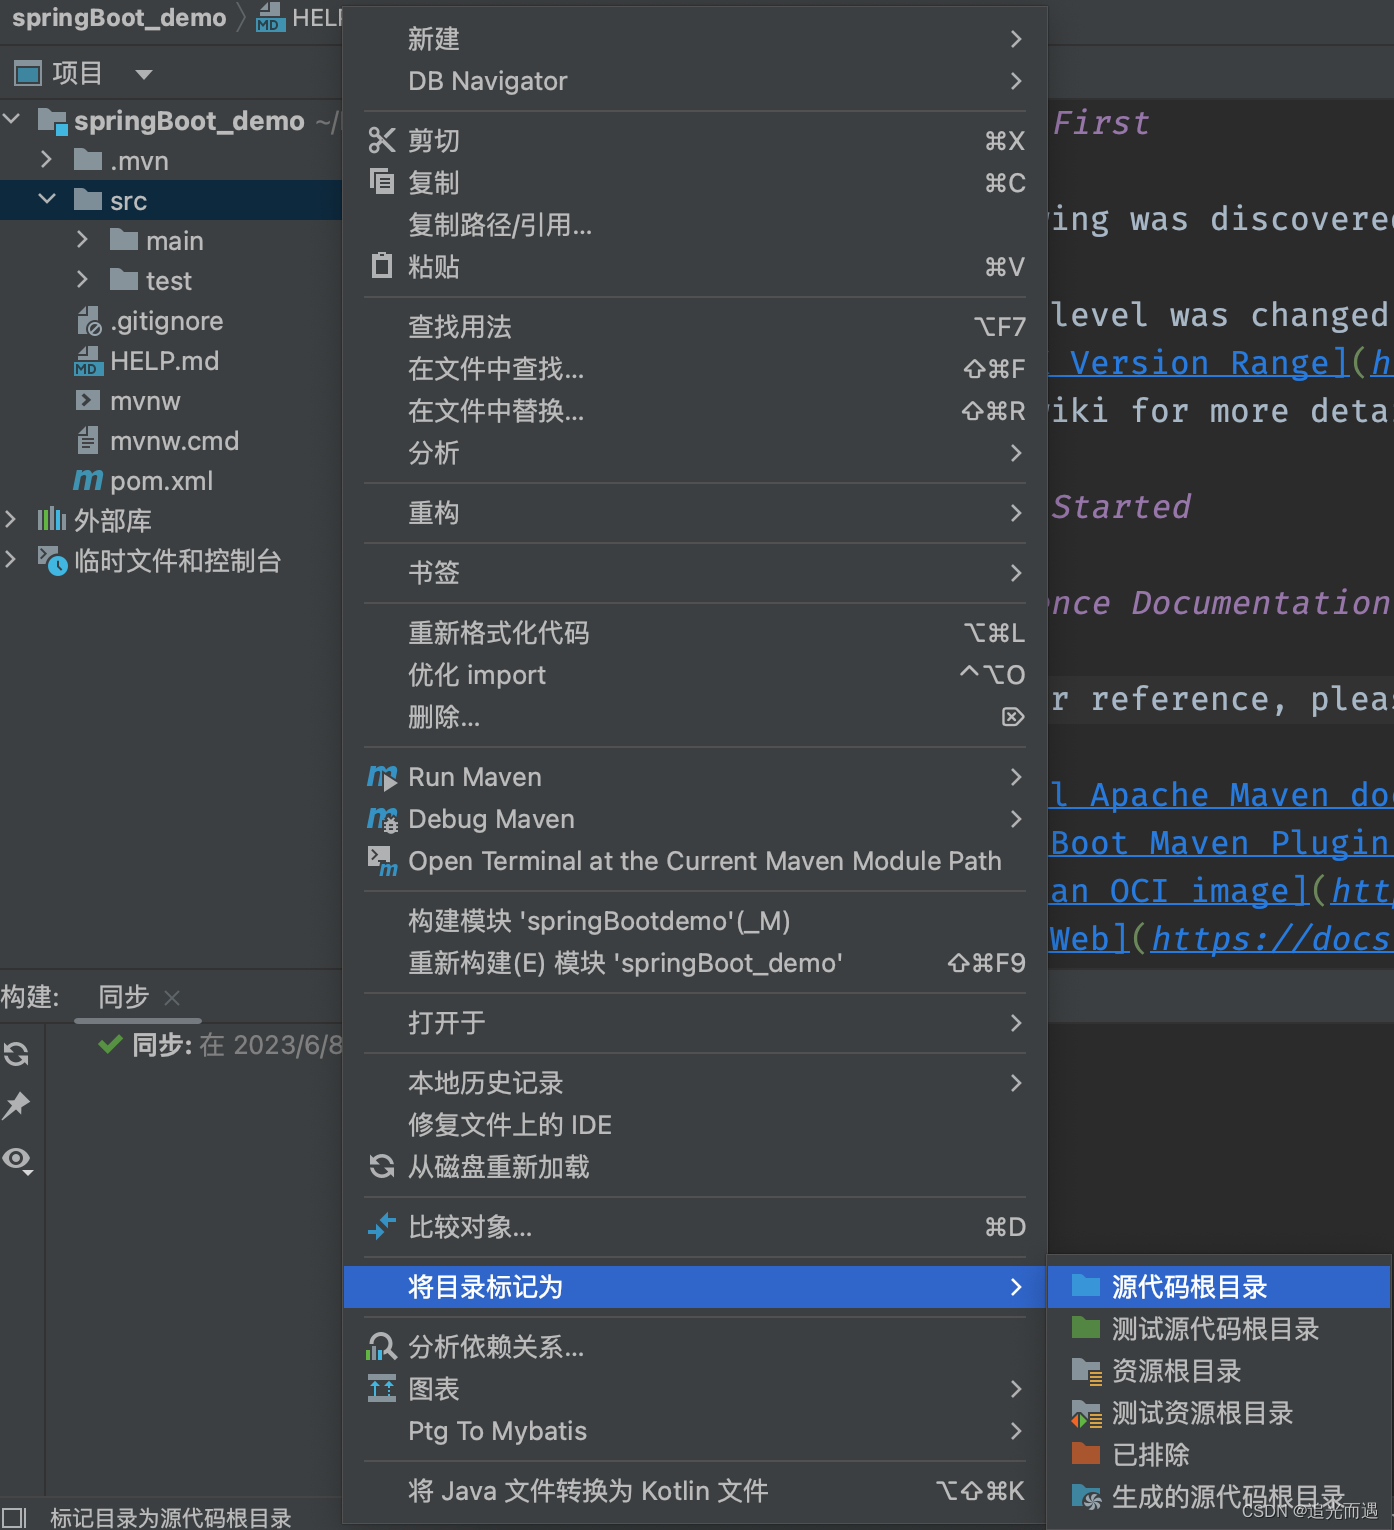Choose 复制路径/引用... from context menu
Viewport: 1394px width, 1530px height.
[695, 225]
